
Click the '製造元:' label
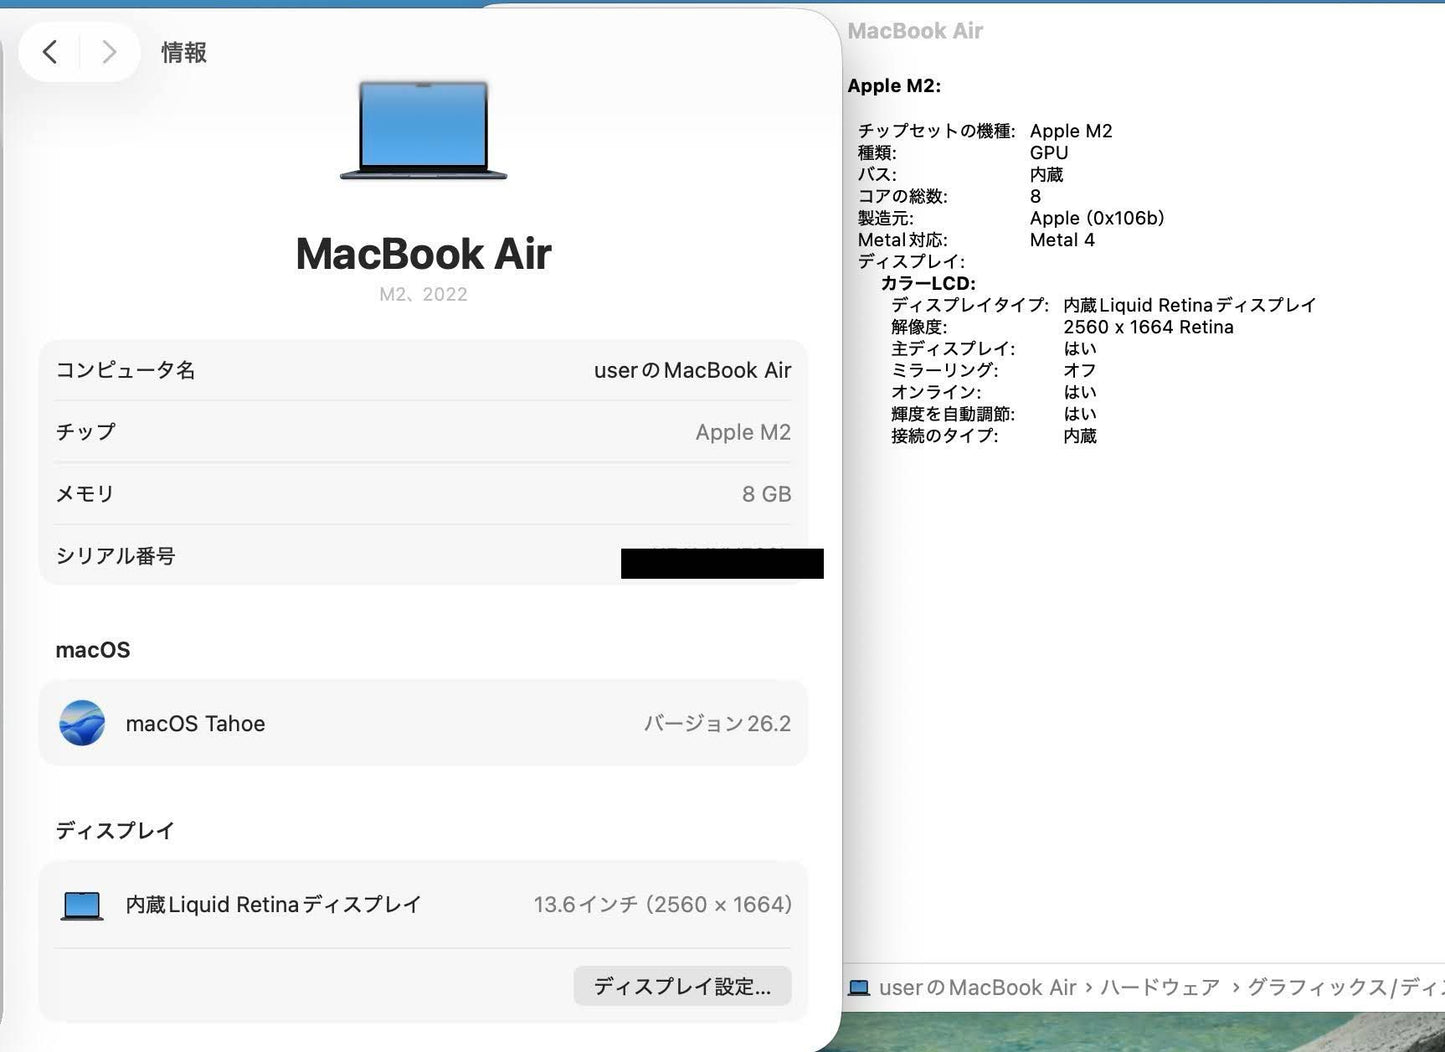coord(886,218)
